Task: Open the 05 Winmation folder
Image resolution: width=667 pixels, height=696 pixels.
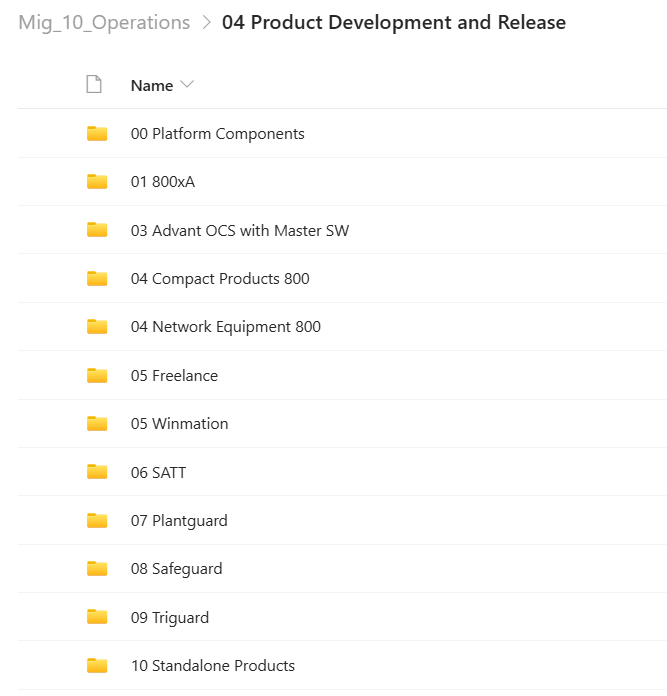Action: click(x=179, y=423)
